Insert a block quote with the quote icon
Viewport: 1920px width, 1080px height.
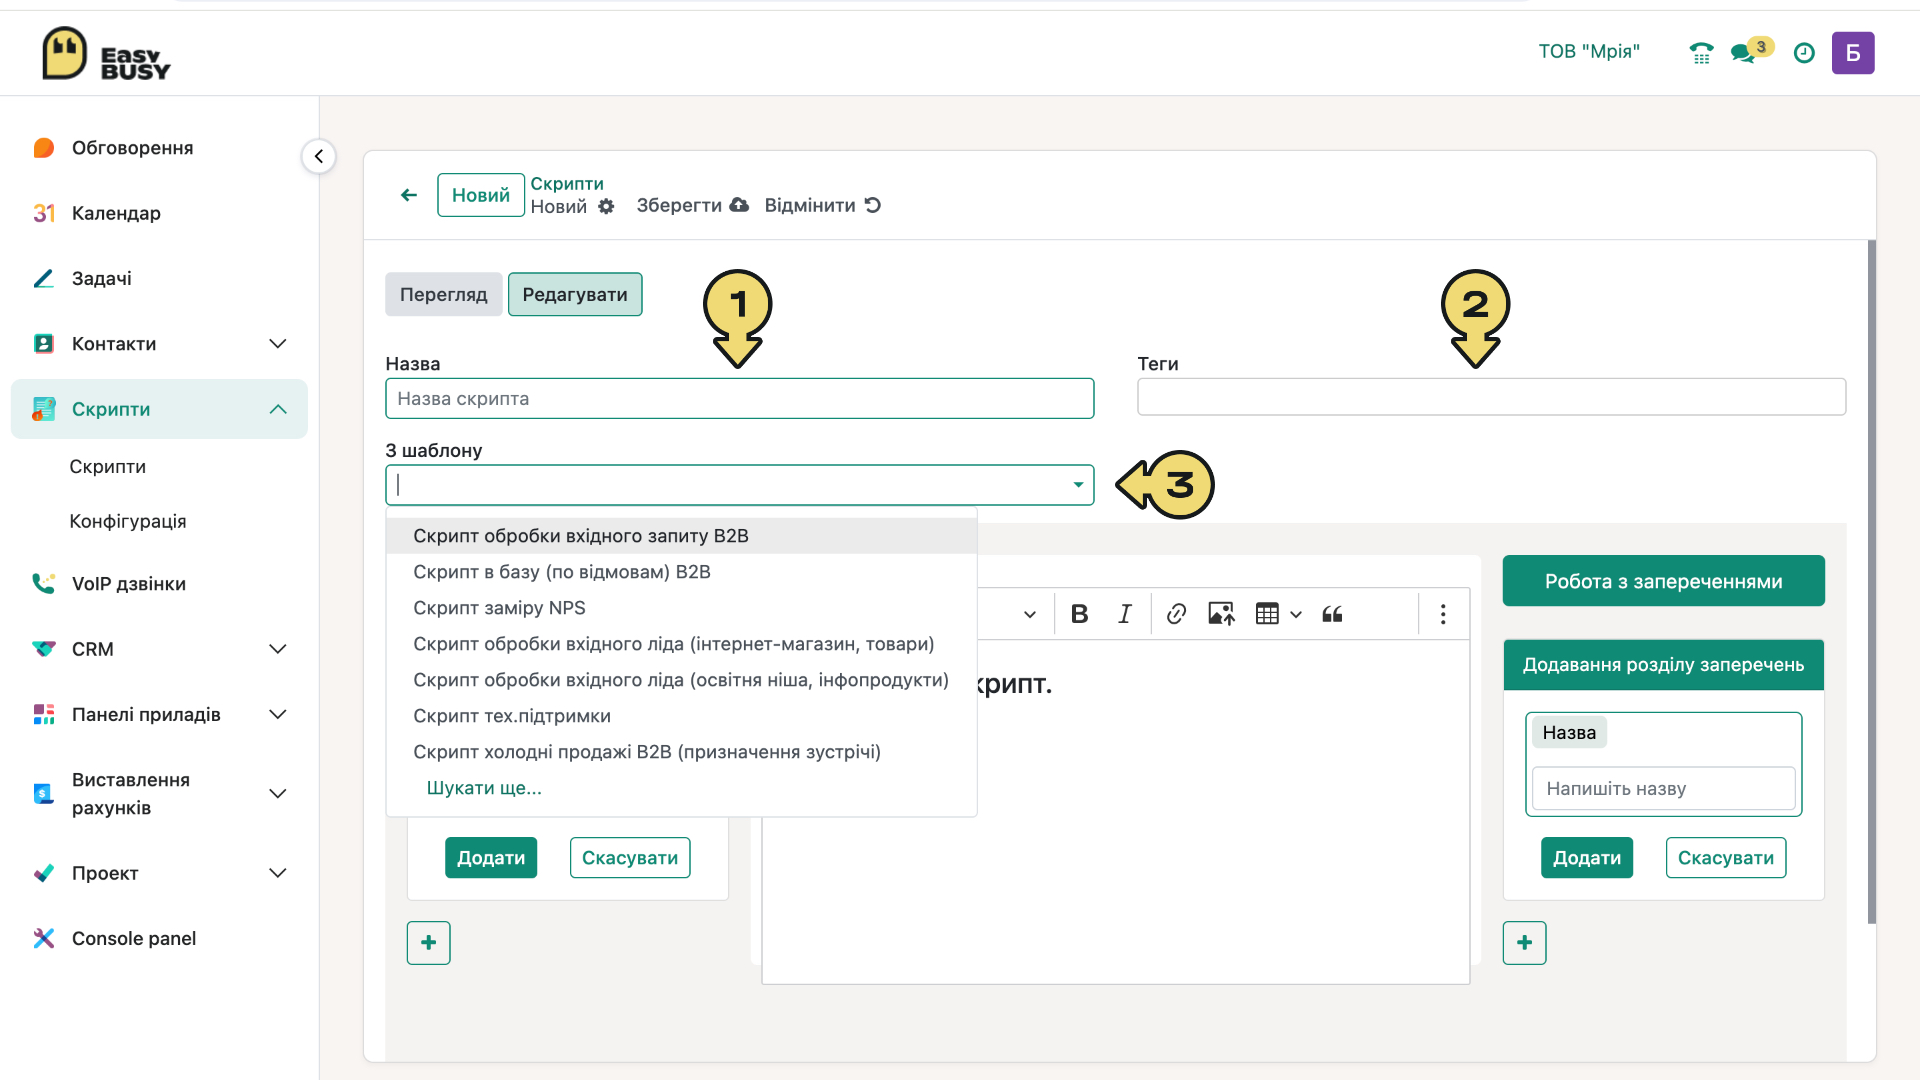click(1332, 614)
